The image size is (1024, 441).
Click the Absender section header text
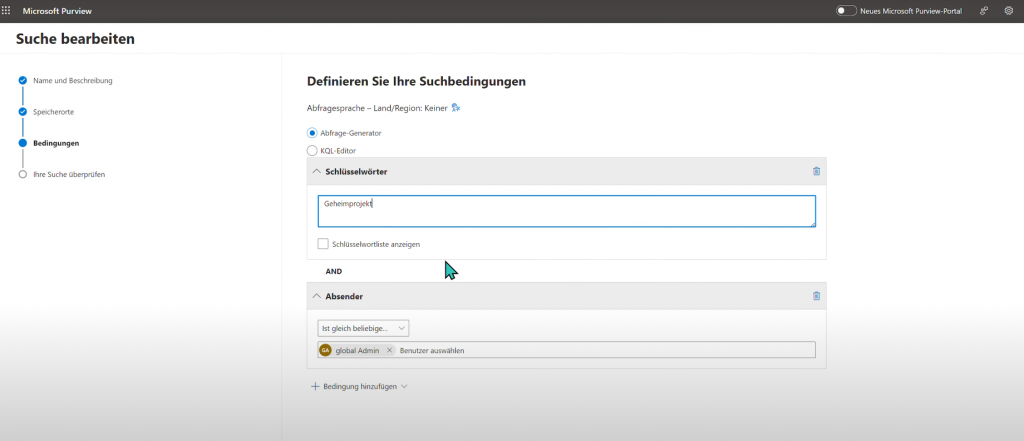tap(344, 296)
